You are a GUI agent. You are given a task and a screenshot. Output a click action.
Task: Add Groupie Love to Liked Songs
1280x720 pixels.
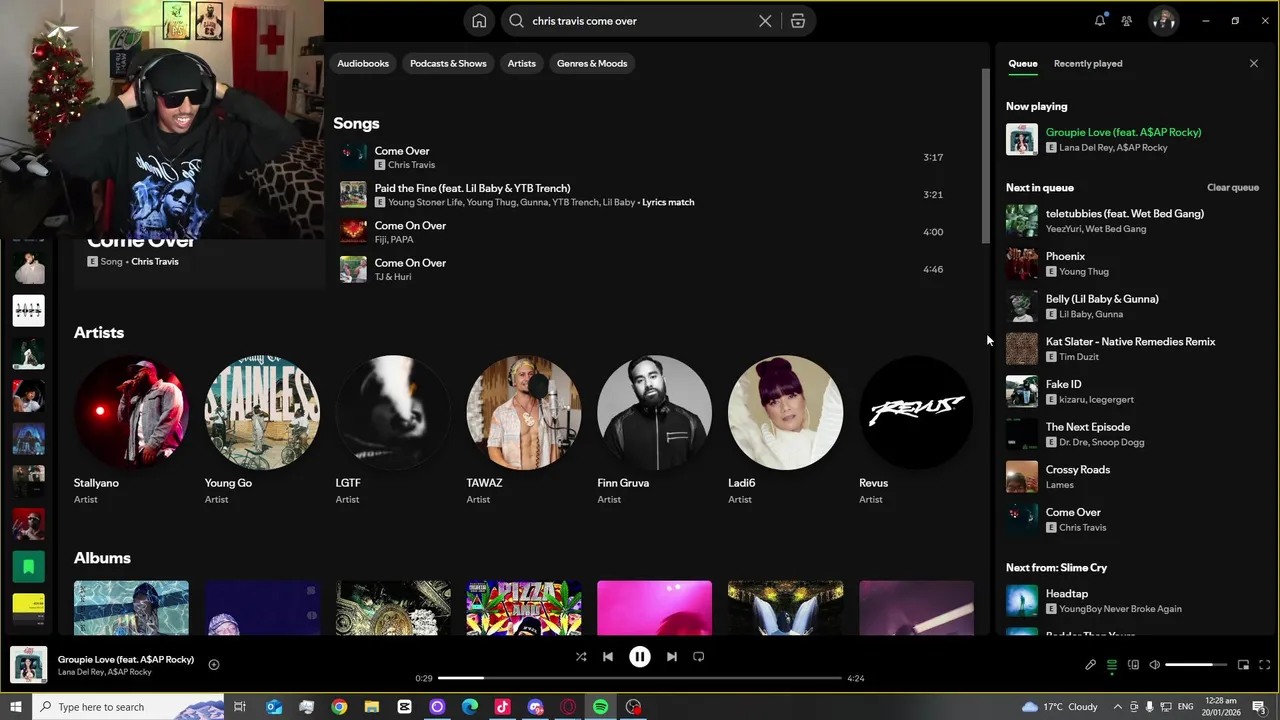(x=214, y=665)
